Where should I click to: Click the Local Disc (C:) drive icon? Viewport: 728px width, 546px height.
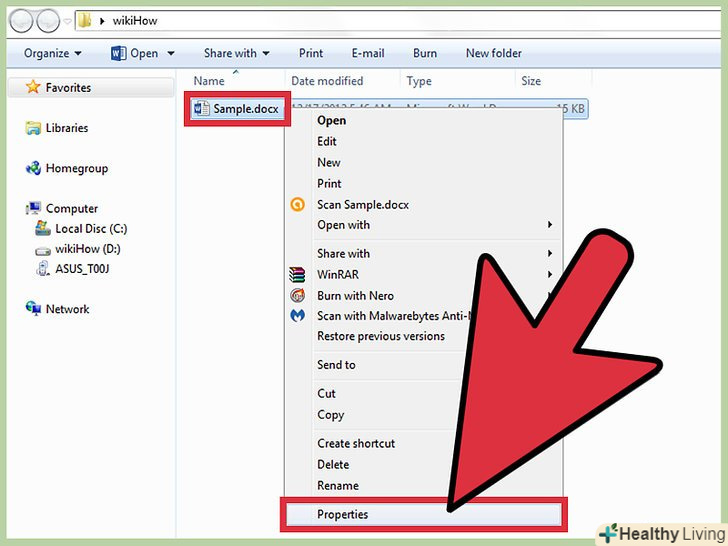click(43, 228)
